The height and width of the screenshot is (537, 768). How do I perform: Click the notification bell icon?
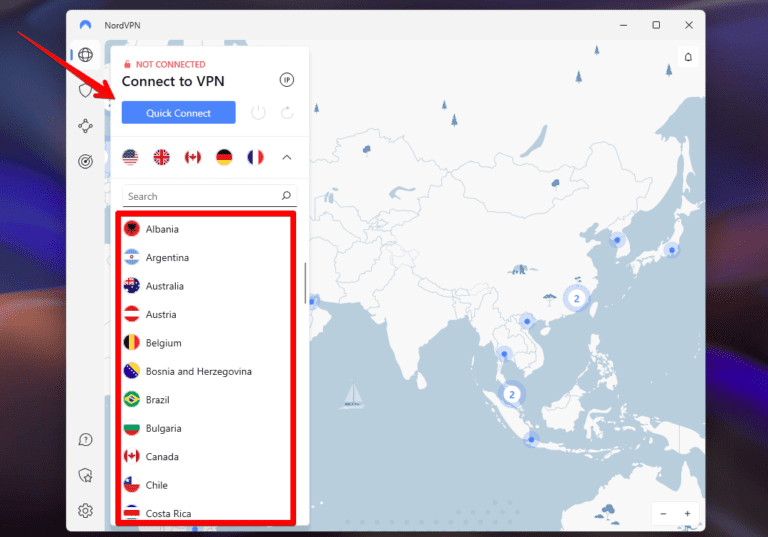pyautogui.click(x=688, y=57)
